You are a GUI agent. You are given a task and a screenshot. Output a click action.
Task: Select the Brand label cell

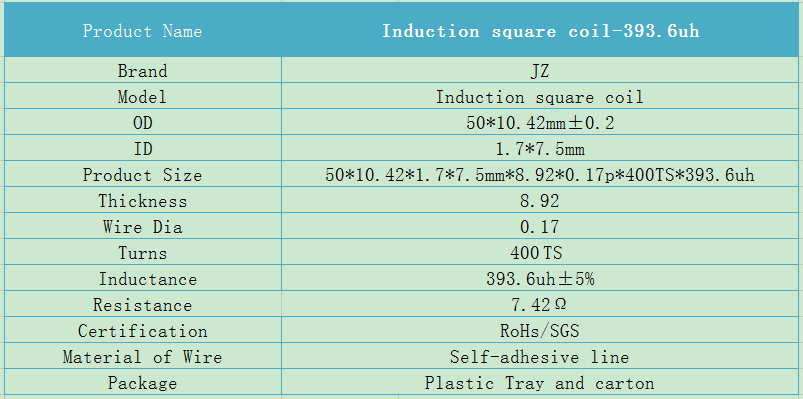pos(142,70)
